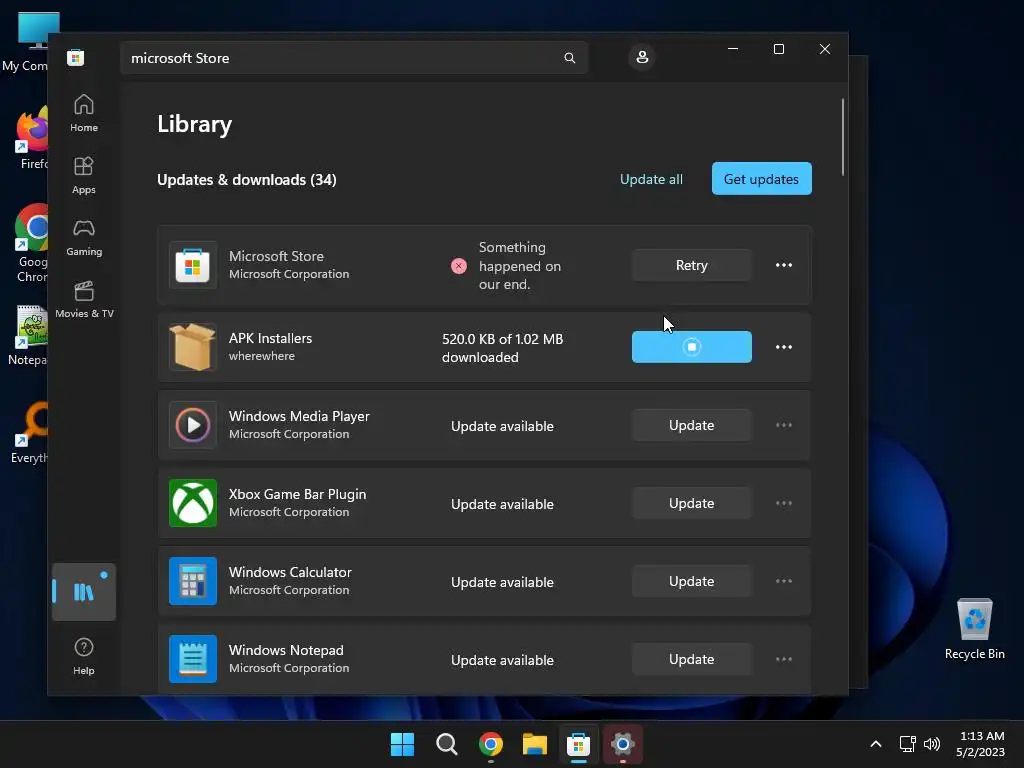
Task: Open more options for Xbox Game Bar Plugin
Action: (x=784, y=503)
